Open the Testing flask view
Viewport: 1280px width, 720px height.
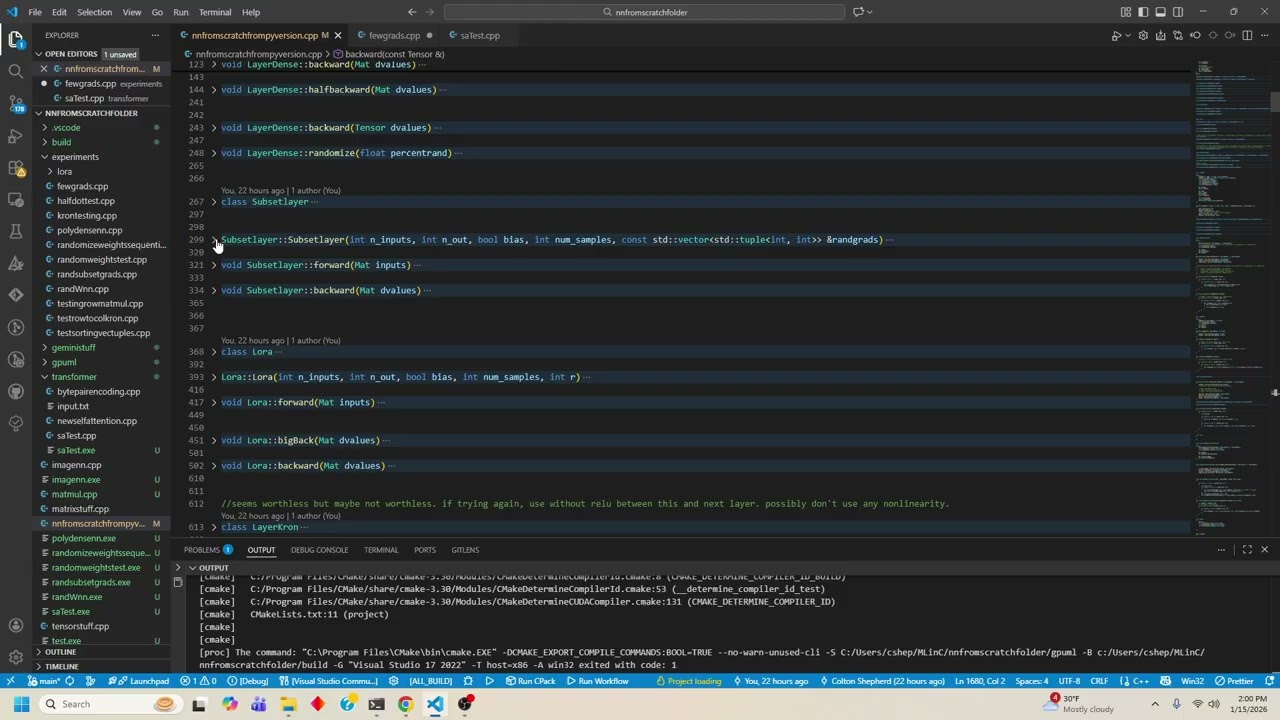pyautogui.click(x=16, y=232)
